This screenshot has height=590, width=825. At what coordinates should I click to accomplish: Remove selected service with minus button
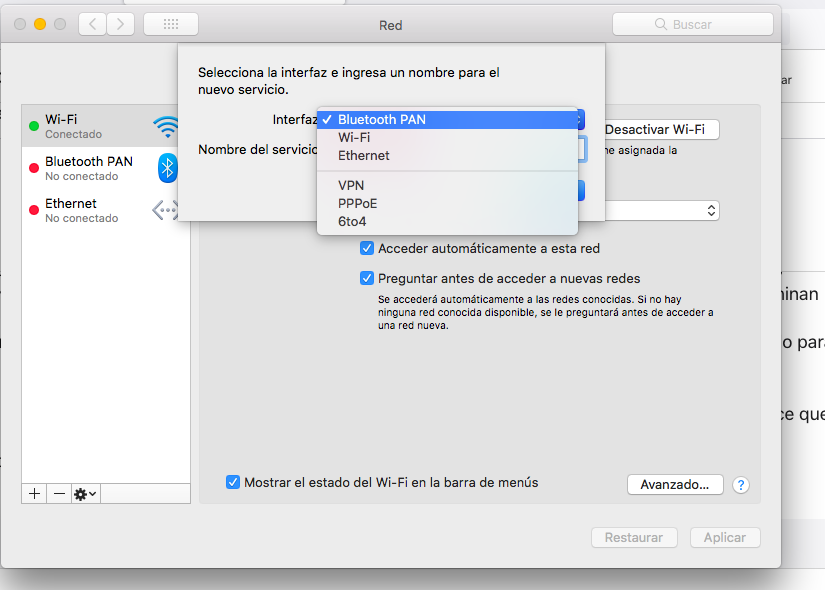[x=59, y=494]
